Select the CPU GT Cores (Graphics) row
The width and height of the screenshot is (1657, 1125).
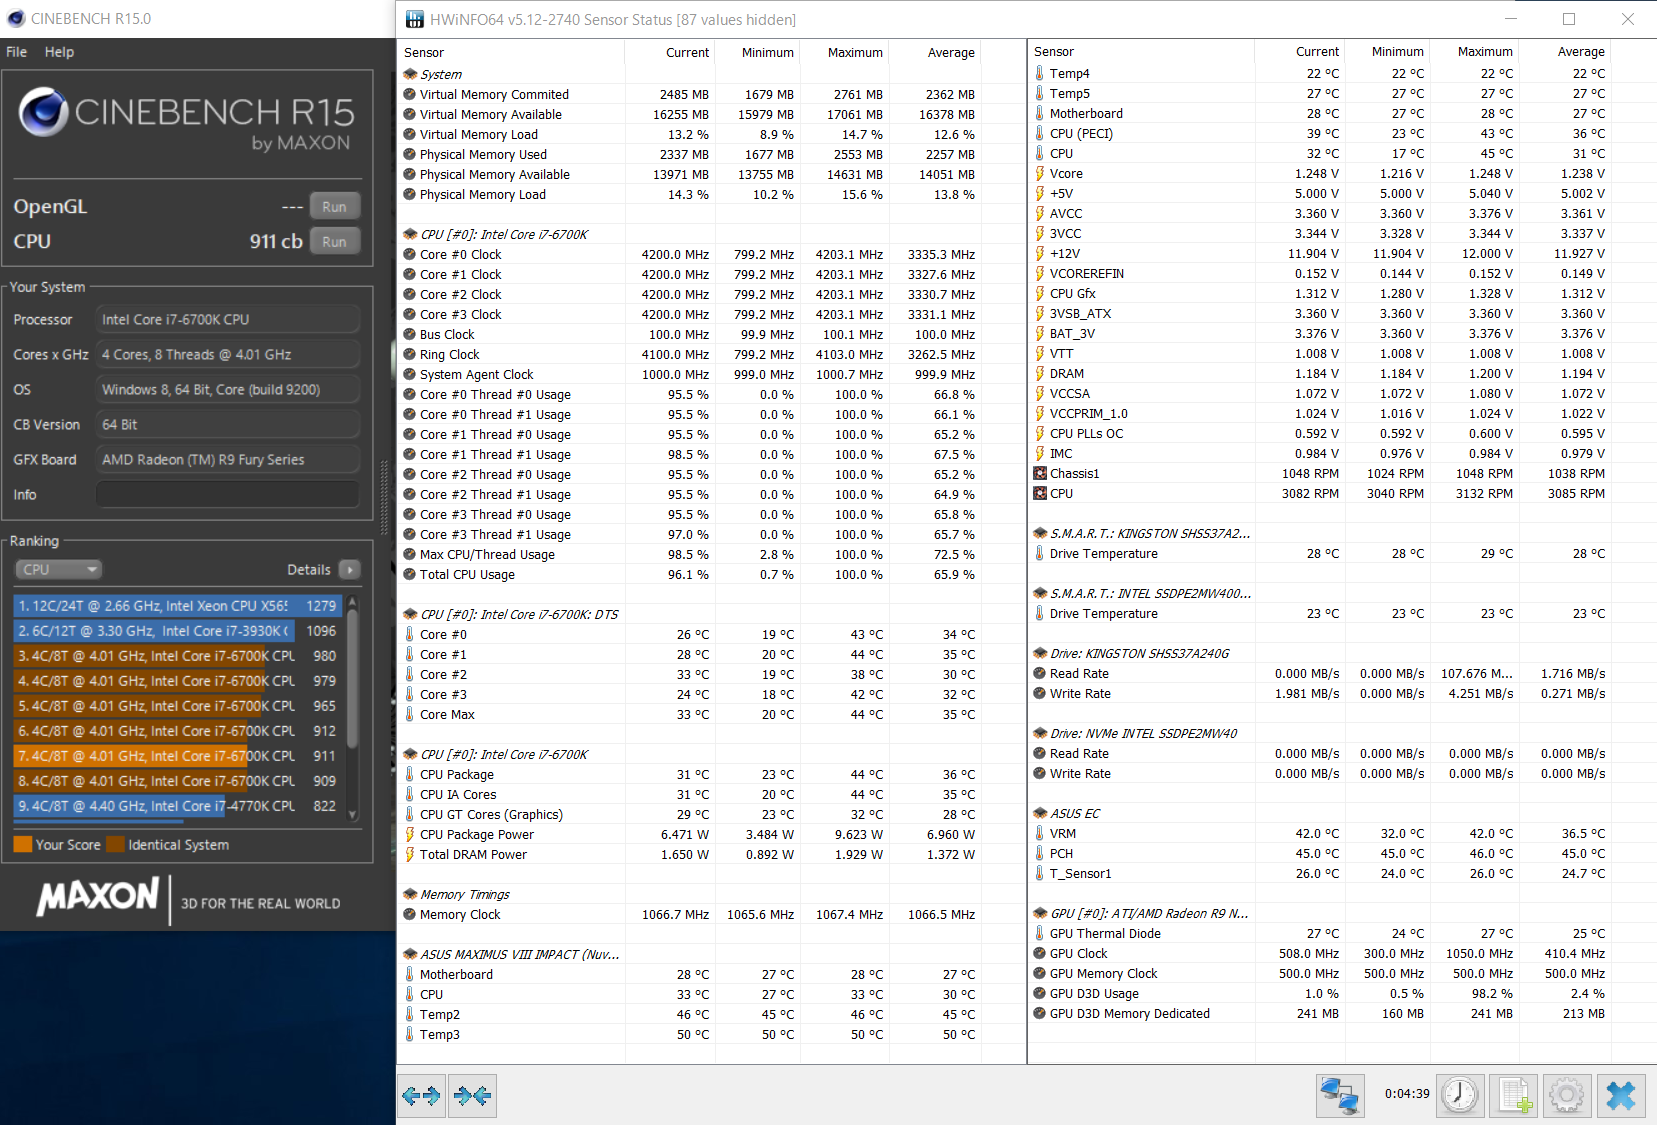pyautogui.click(x=689, y=815)
